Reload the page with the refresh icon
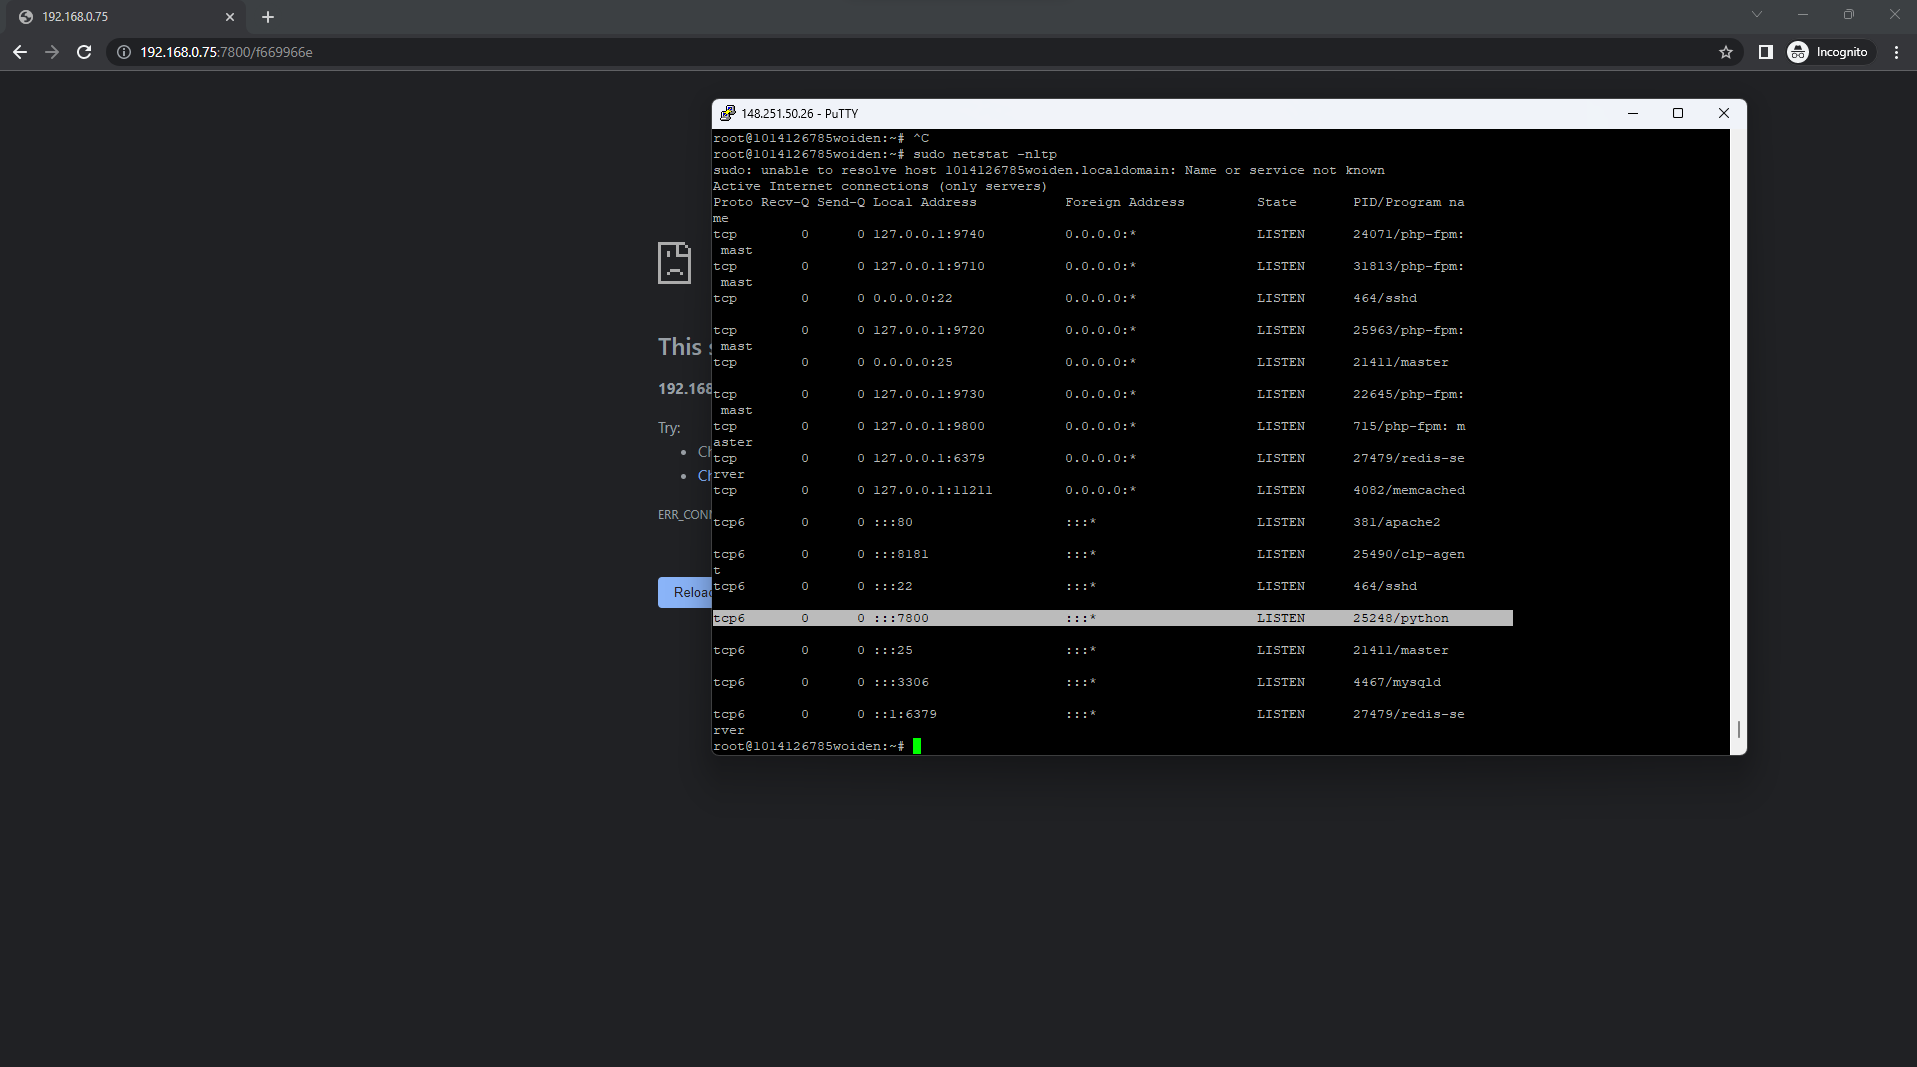1917x1067 pixels. click(84, 52)
